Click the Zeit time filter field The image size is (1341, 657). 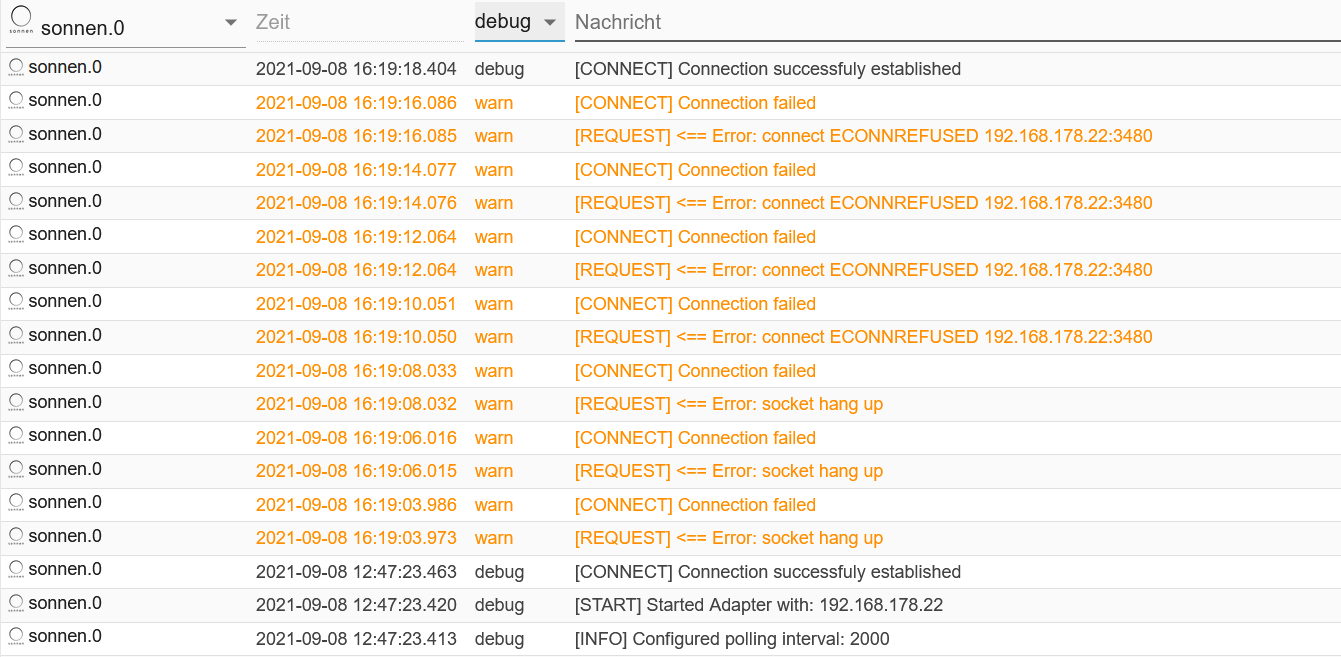360,22
